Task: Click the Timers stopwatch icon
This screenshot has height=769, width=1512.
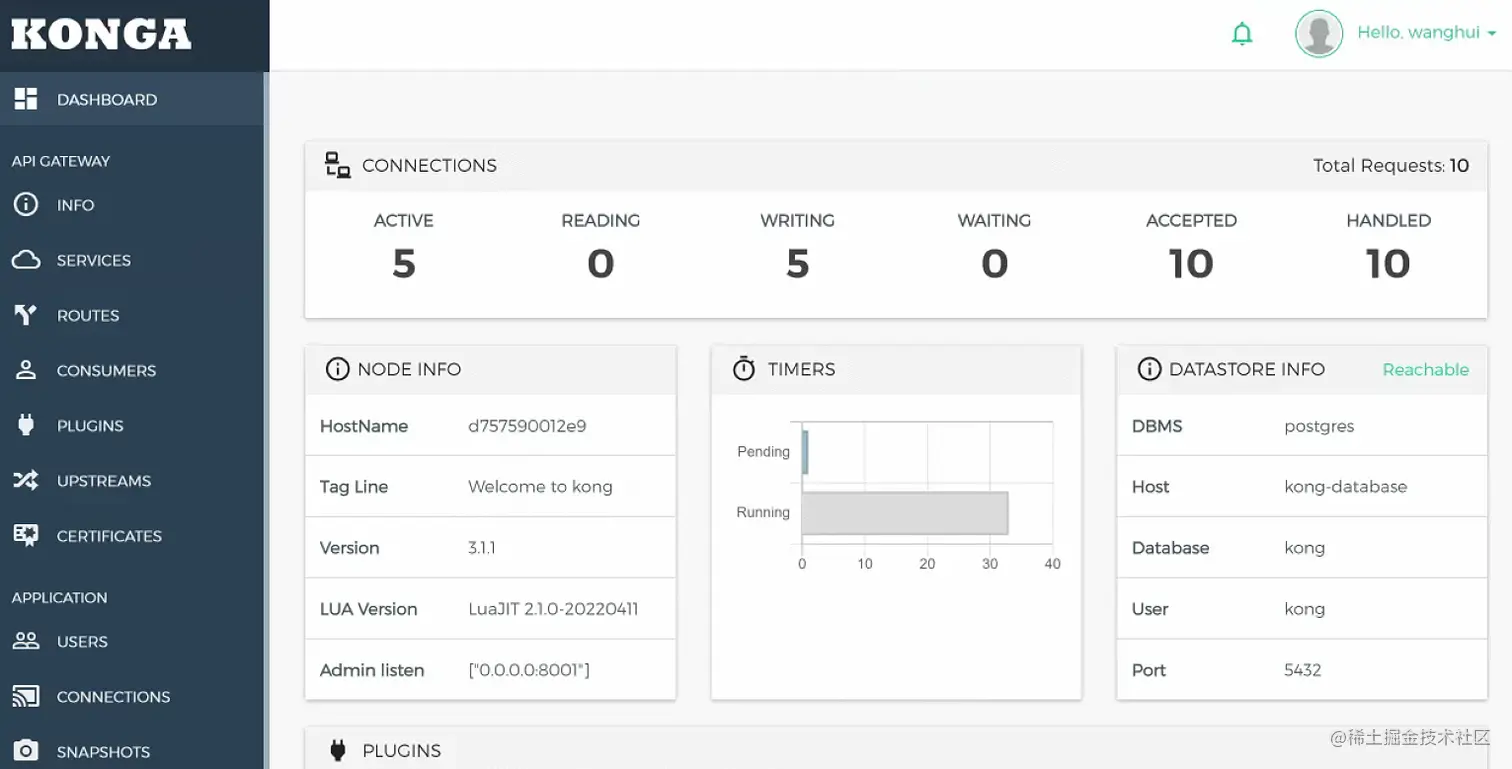Action: tap(744, 369)
